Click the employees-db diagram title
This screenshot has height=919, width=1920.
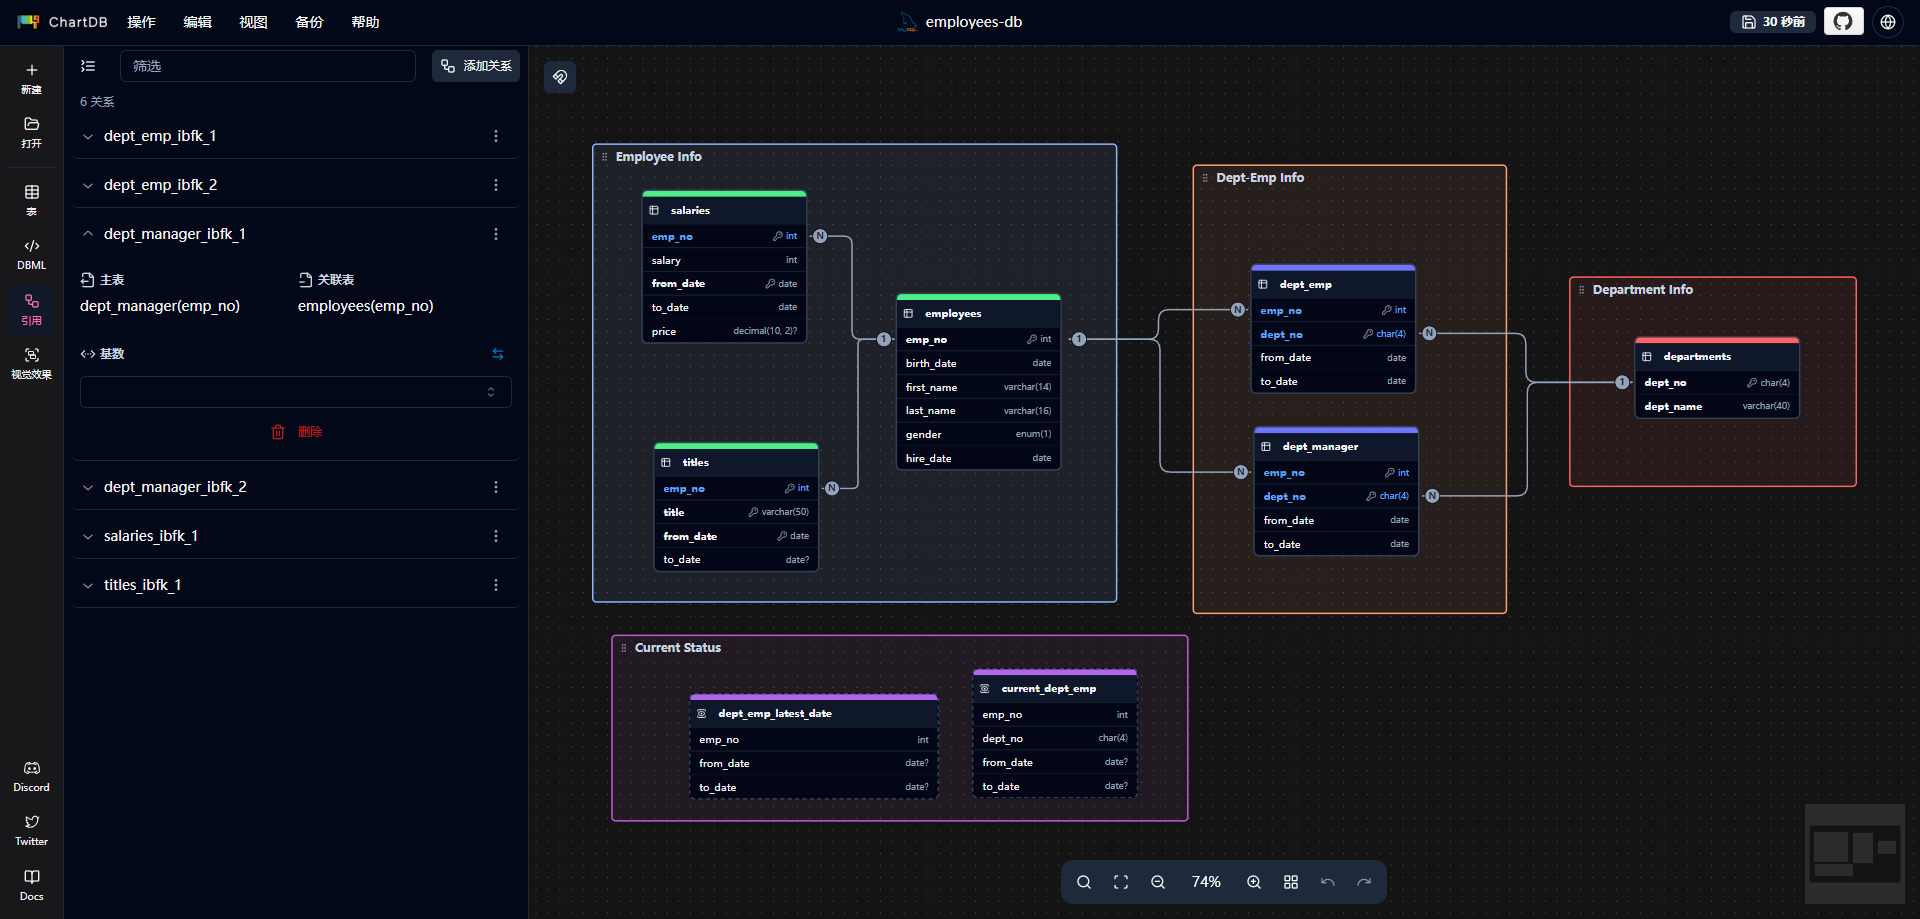click(x=974, y=22)
